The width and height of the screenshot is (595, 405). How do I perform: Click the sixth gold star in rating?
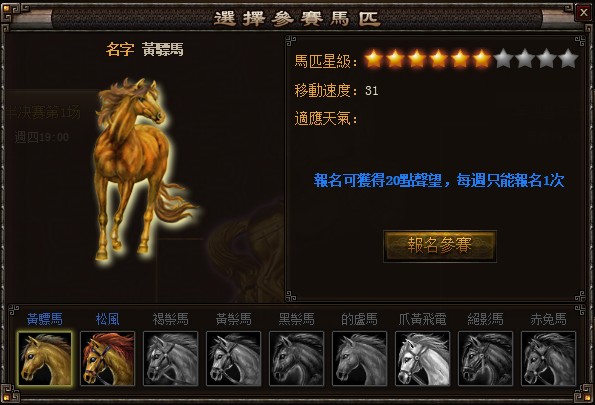482,59
